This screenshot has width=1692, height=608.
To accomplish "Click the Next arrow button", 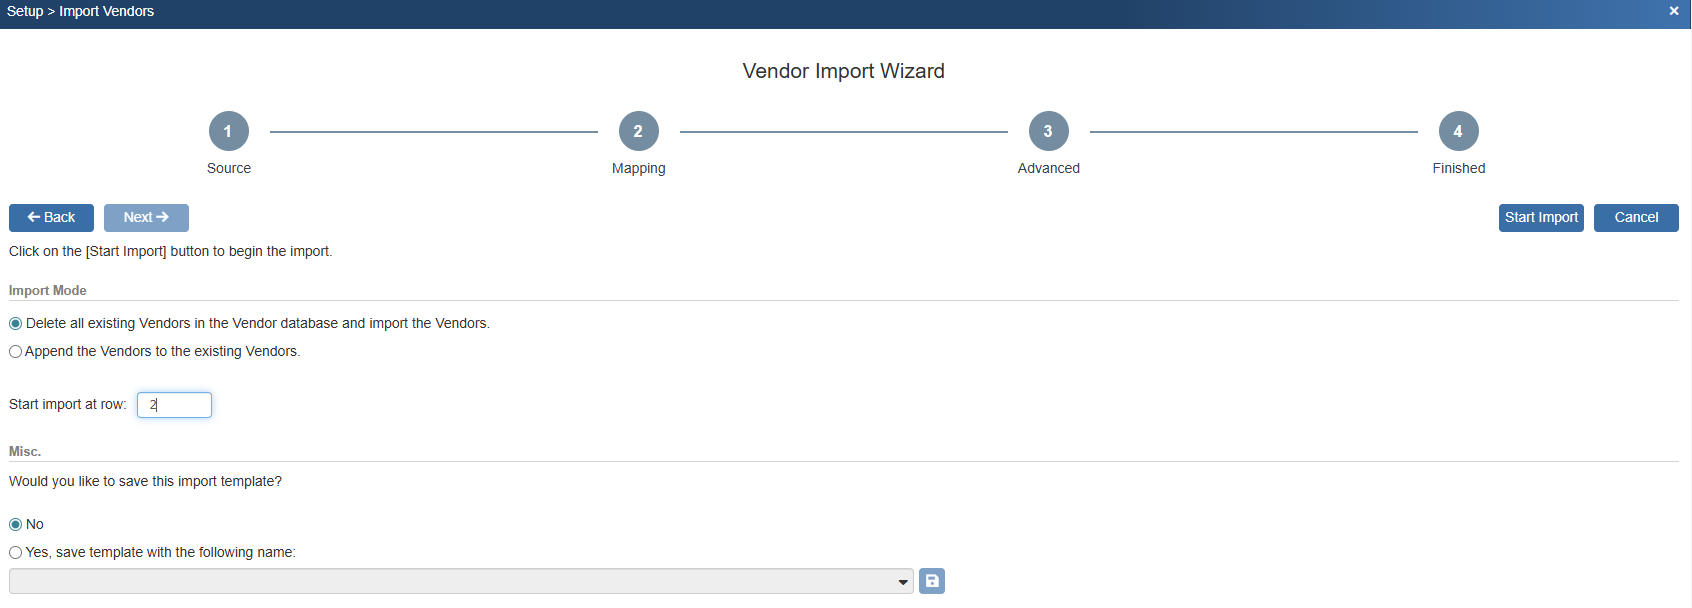I will pos(146,218).
